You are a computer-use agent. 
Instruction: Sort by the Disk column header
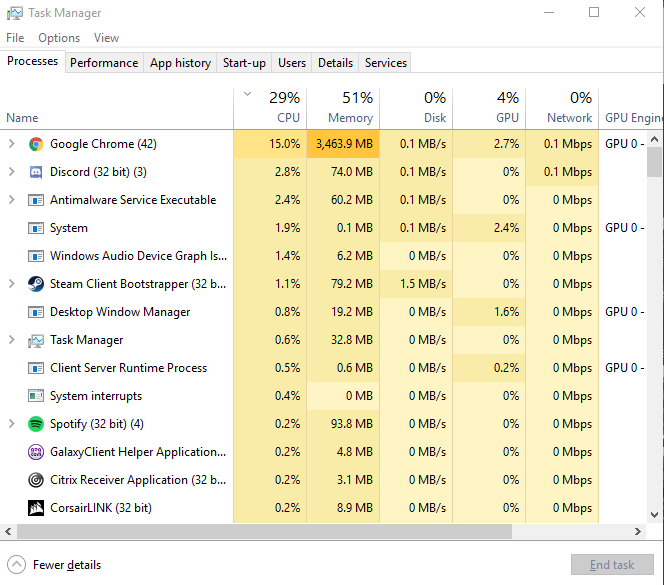tap(416, 108)
